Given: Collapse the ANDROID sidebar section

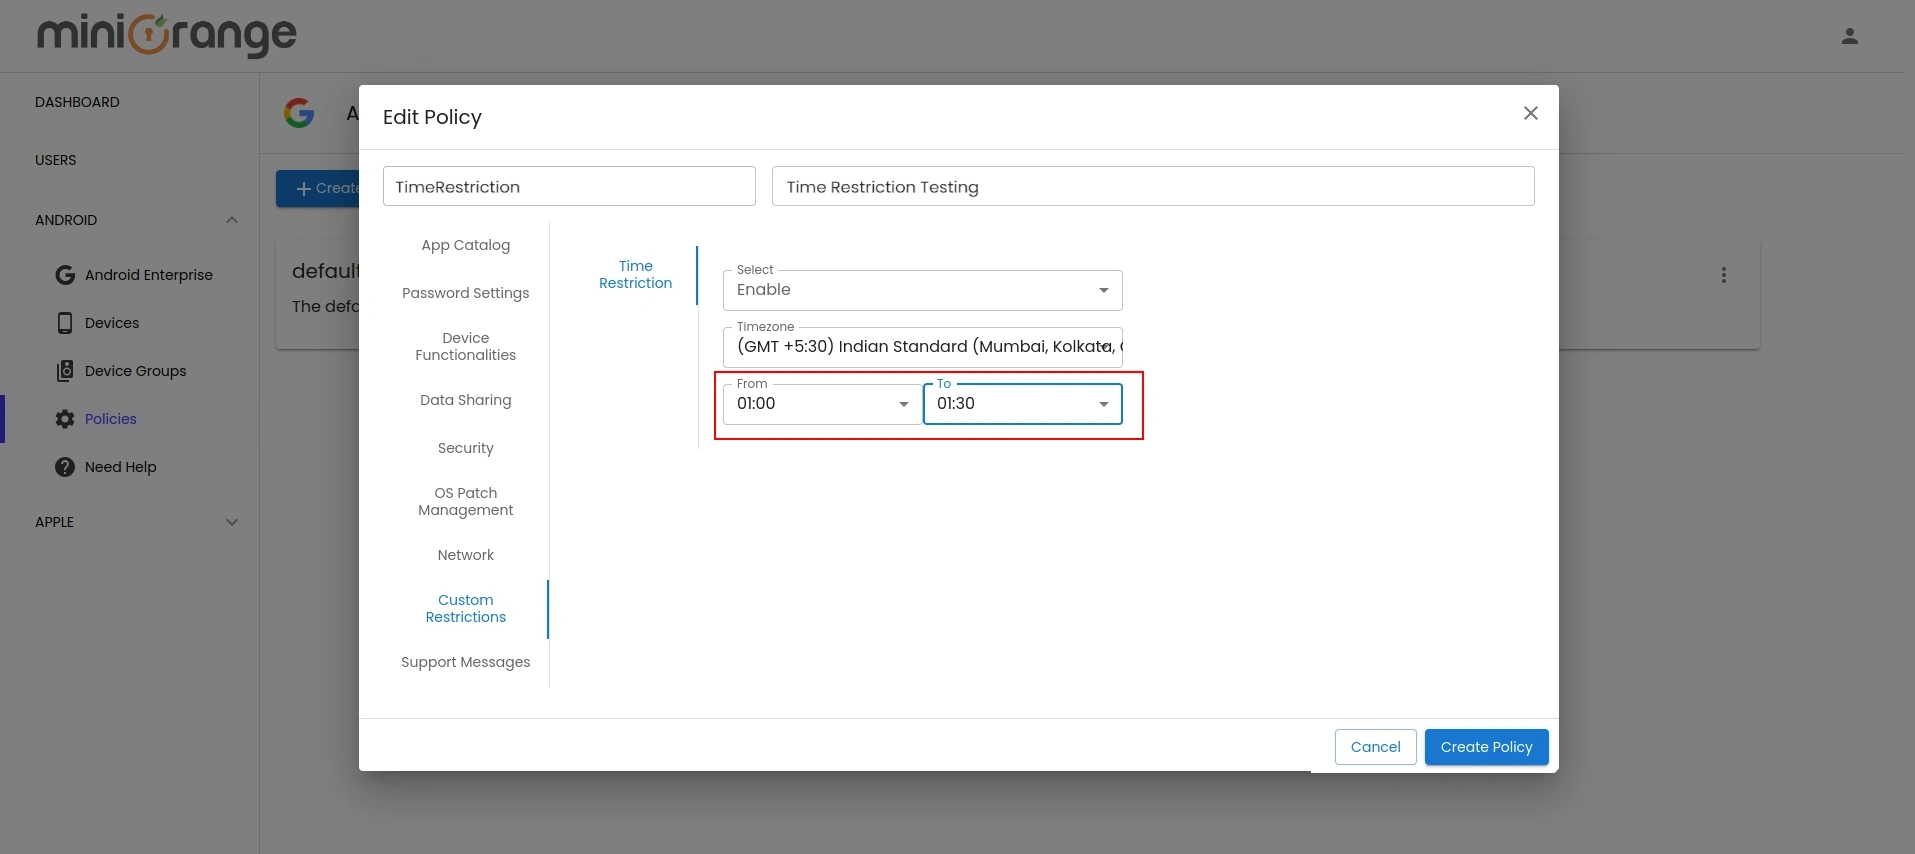Looking at the screenshot, I should click(x=232, y=220).
